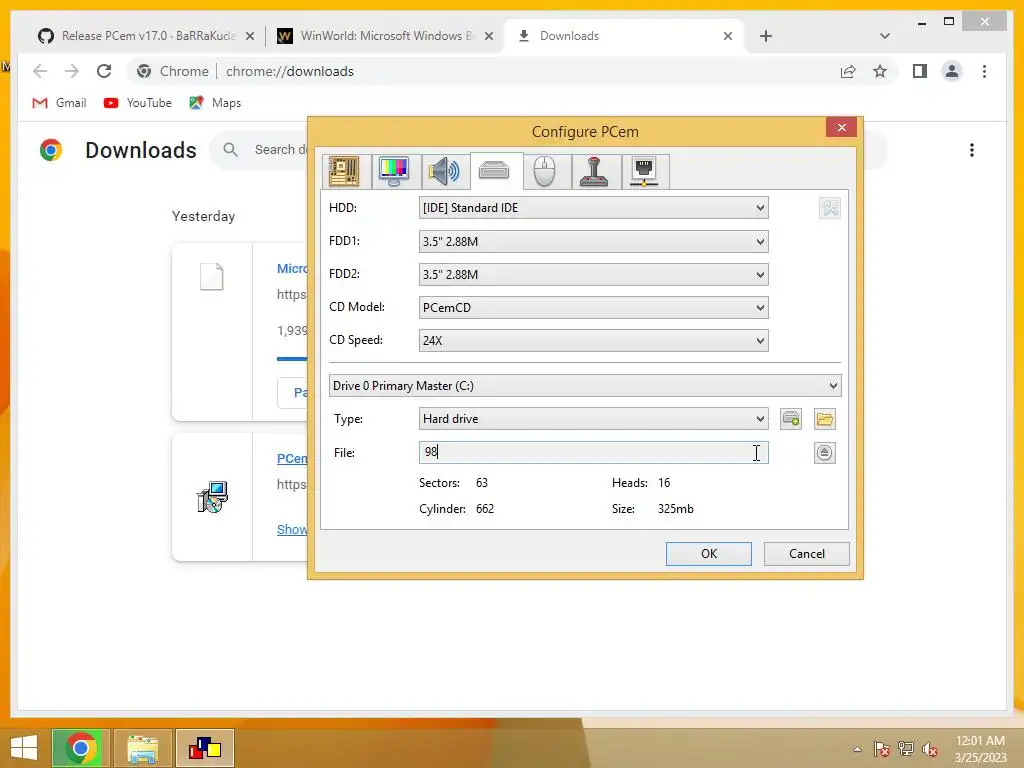Click the open folder browse icon
Viewport: 1024px width, 768px height.
click(825, 419)
